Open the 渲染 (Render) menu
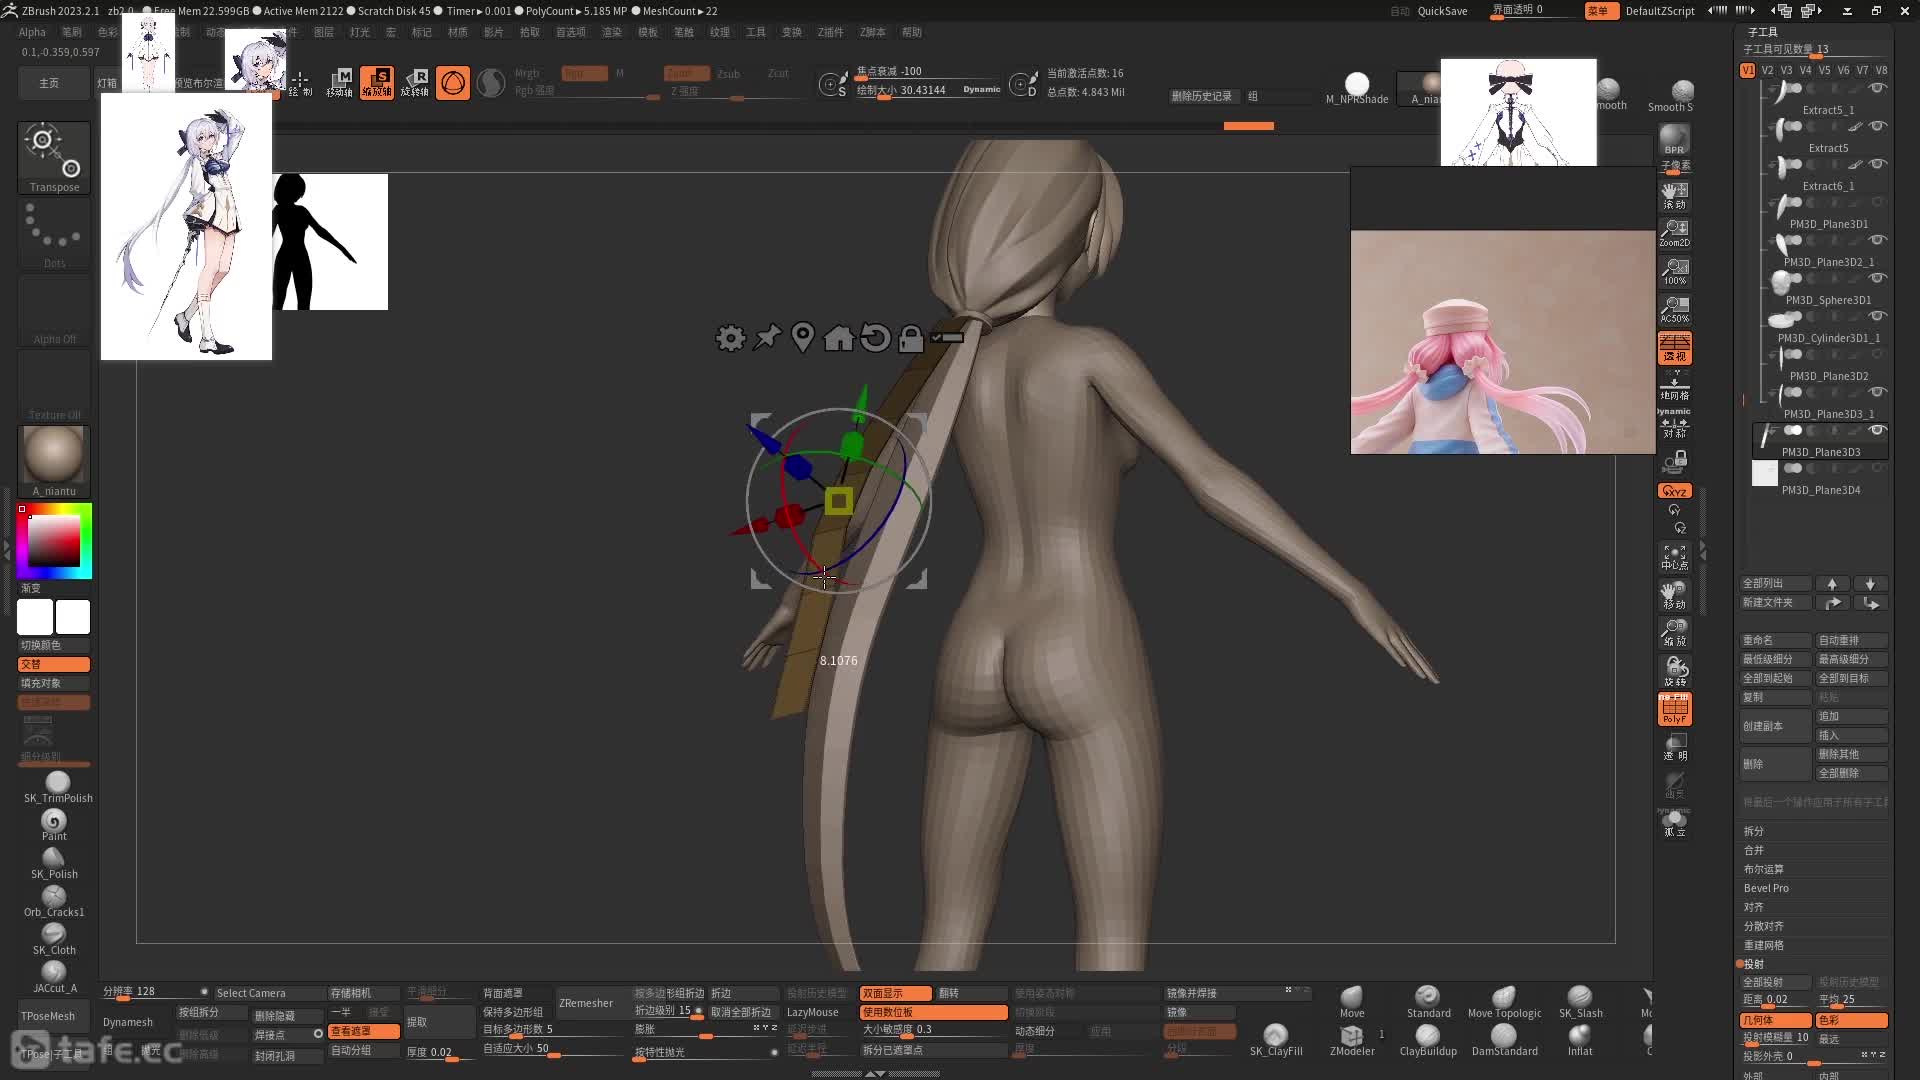 tap(611, 32)
